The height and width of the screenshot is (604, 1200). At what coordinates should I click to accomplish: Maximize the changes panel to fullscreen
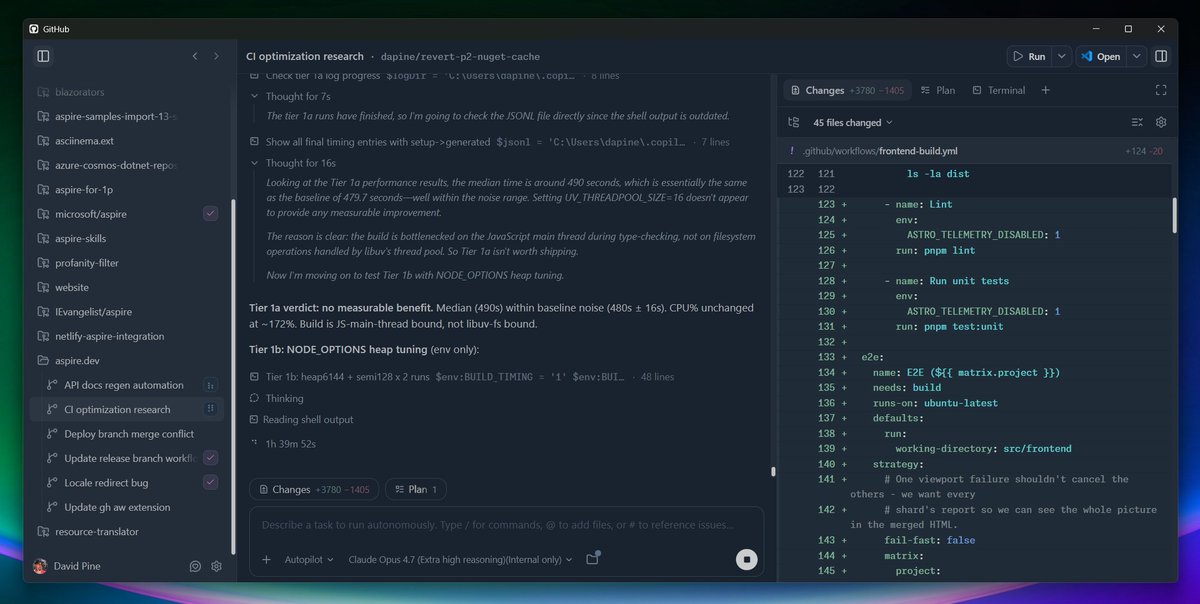[x=1161, y=90]
